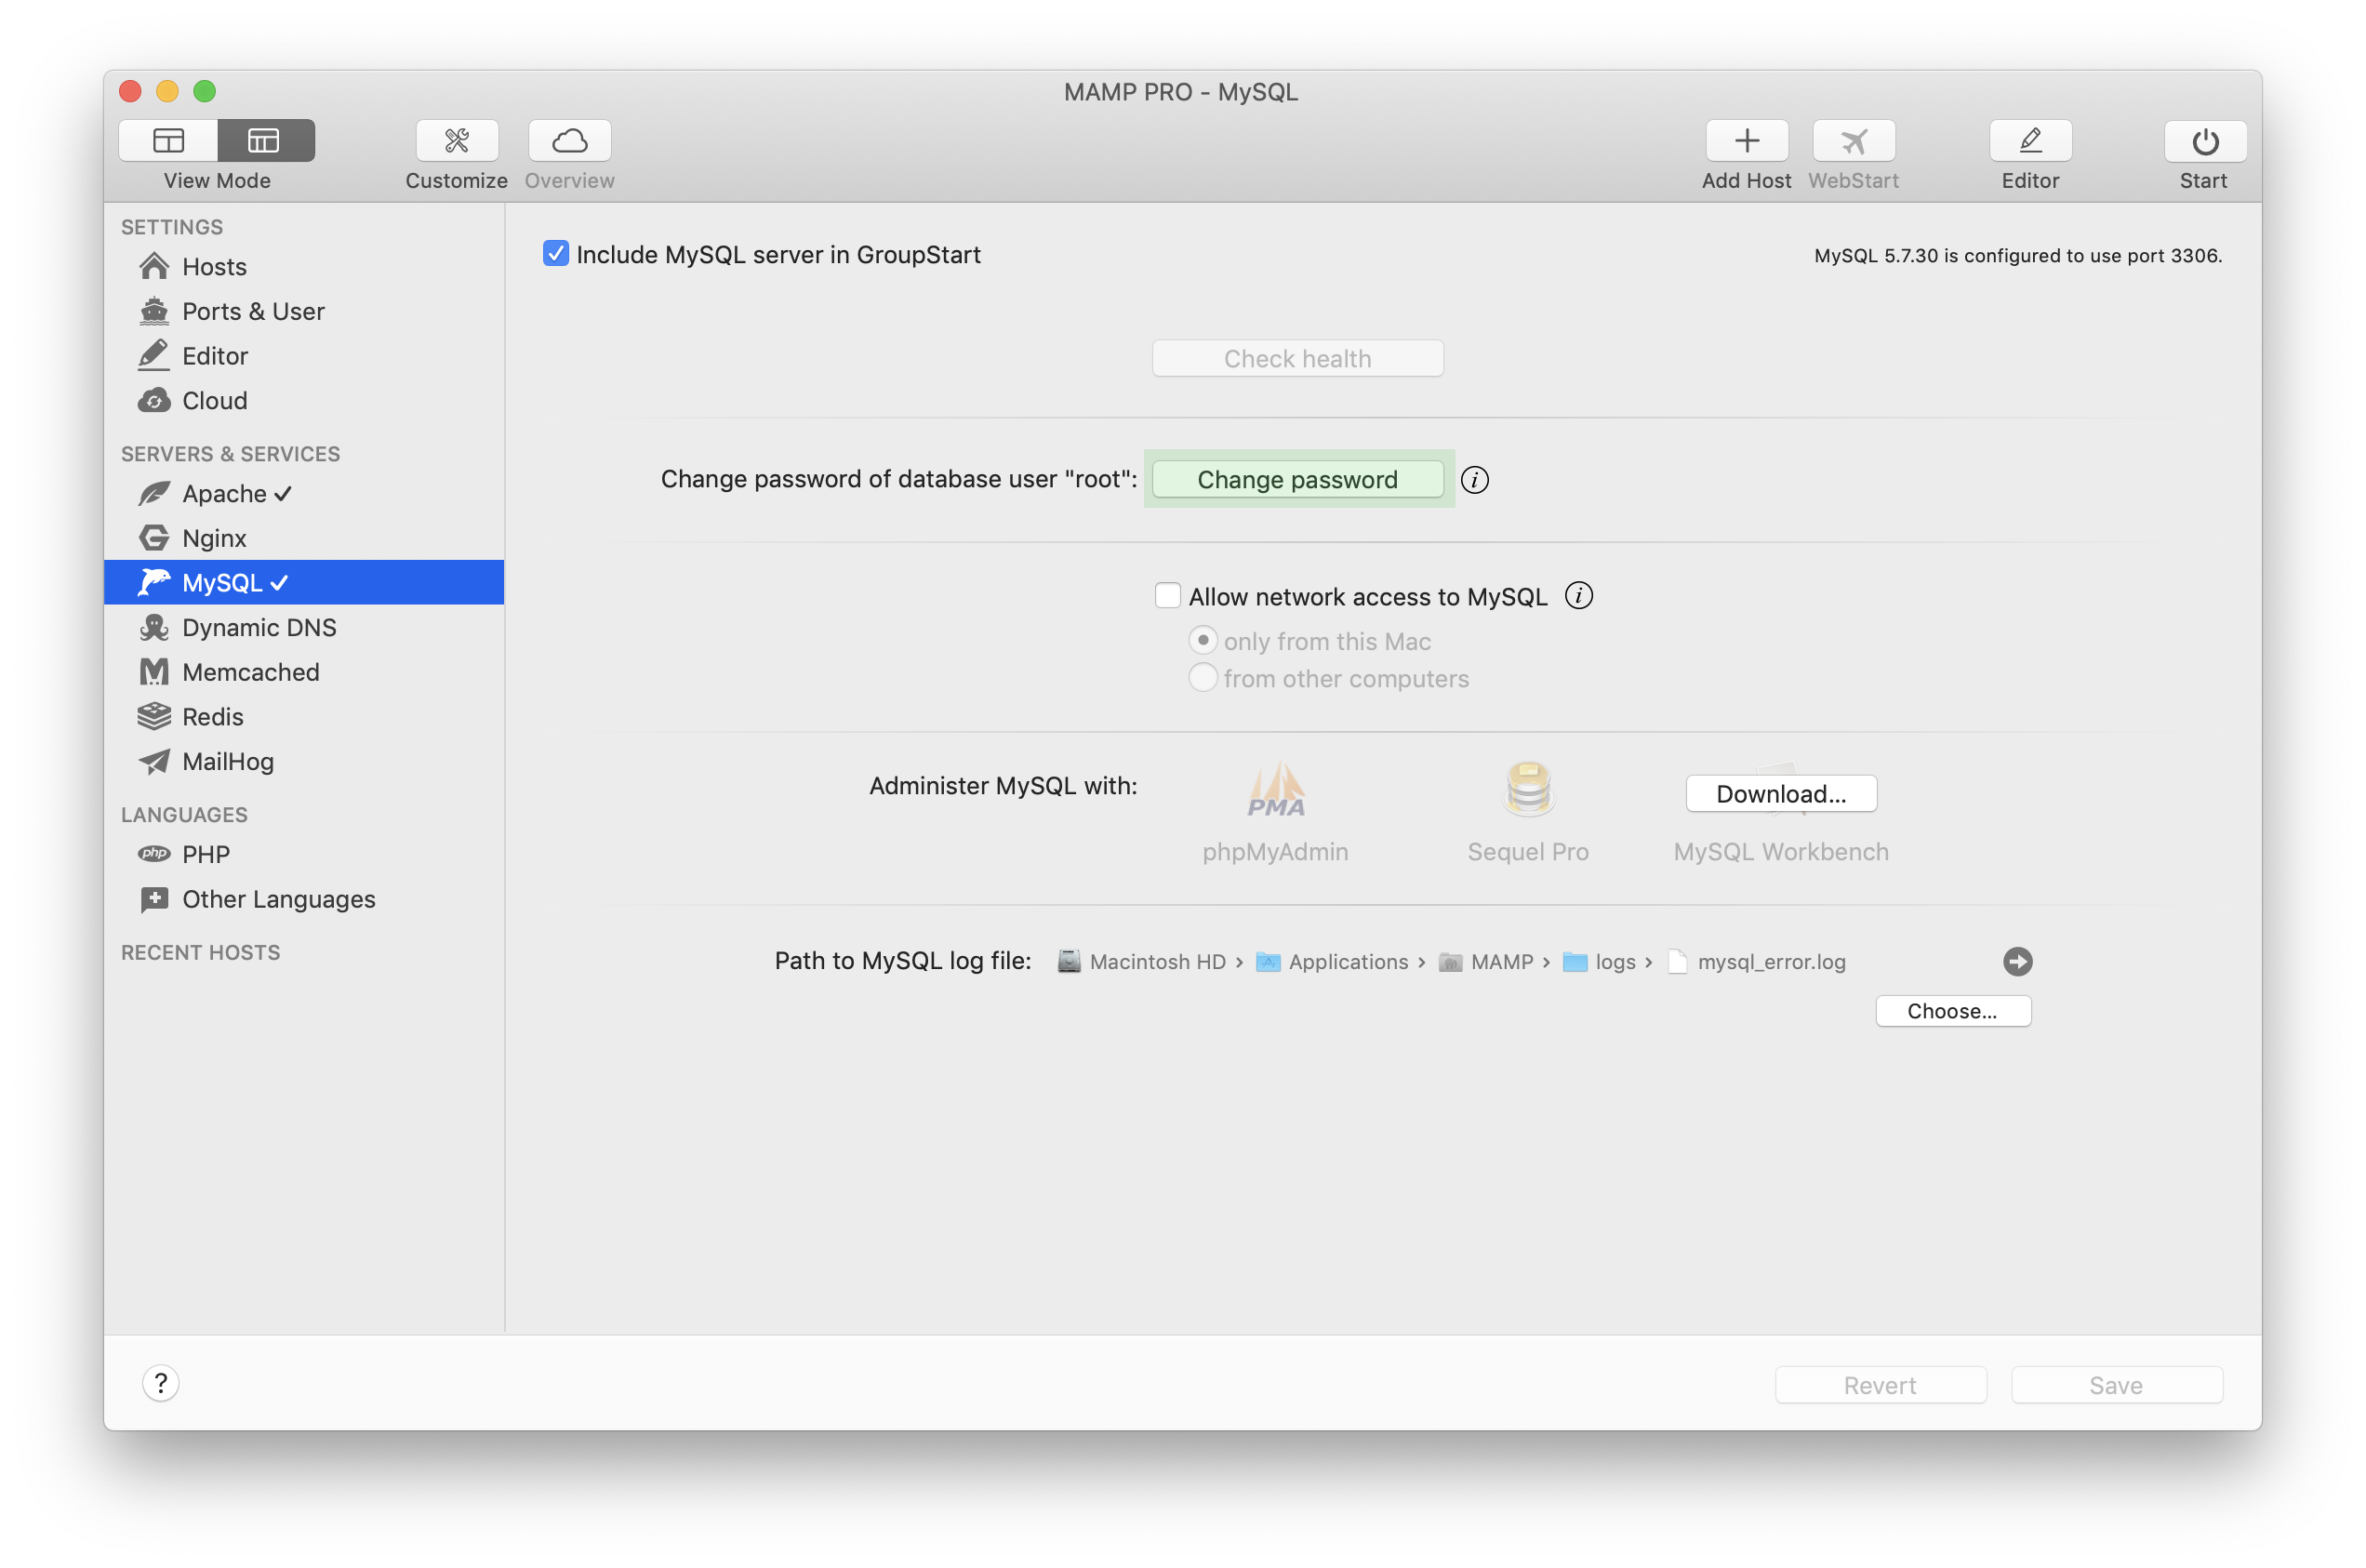The width and height of the screenshot is (2366, 1568).
Task: Open the Editor pencil toolbar icon
Action: 2030,141
